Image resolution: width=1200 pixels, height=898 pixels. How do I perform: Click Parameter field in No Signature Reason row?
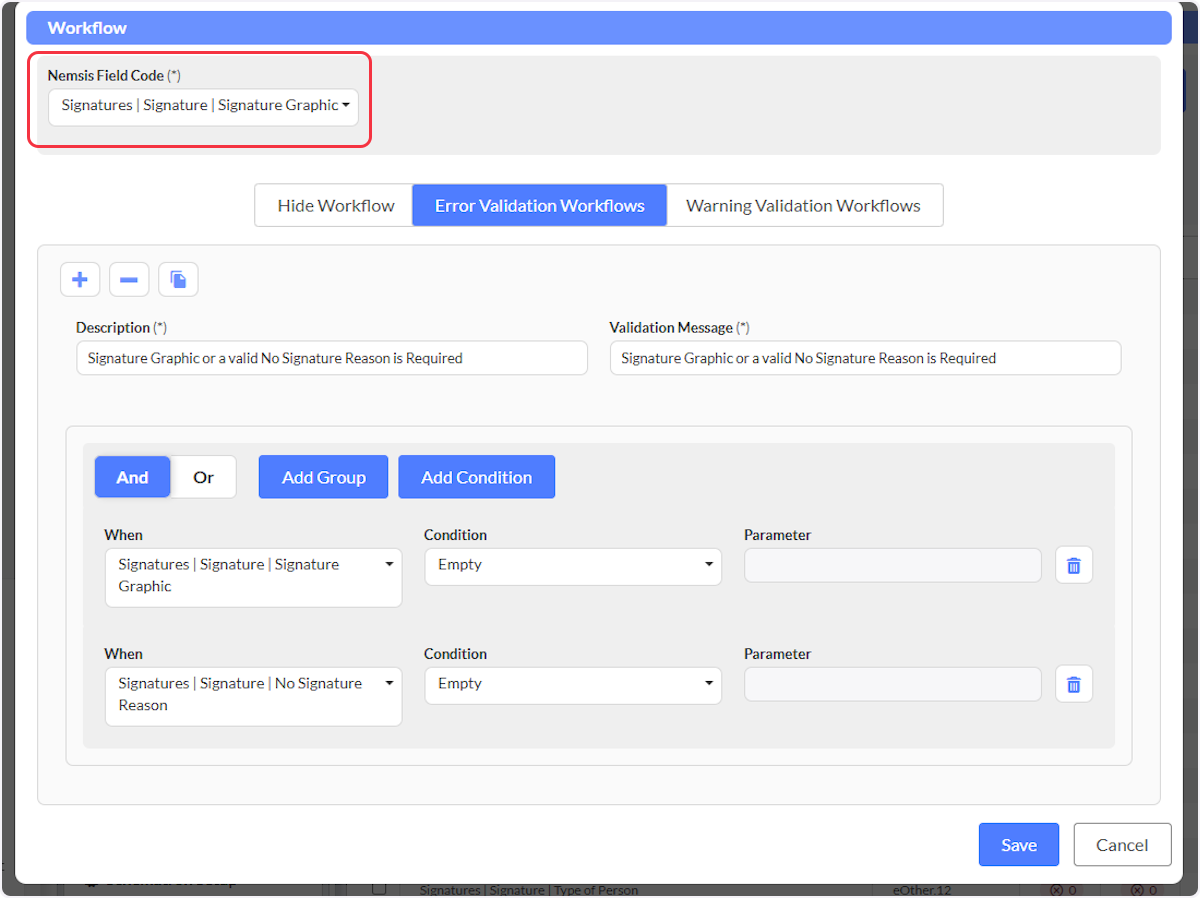[893, 684]
